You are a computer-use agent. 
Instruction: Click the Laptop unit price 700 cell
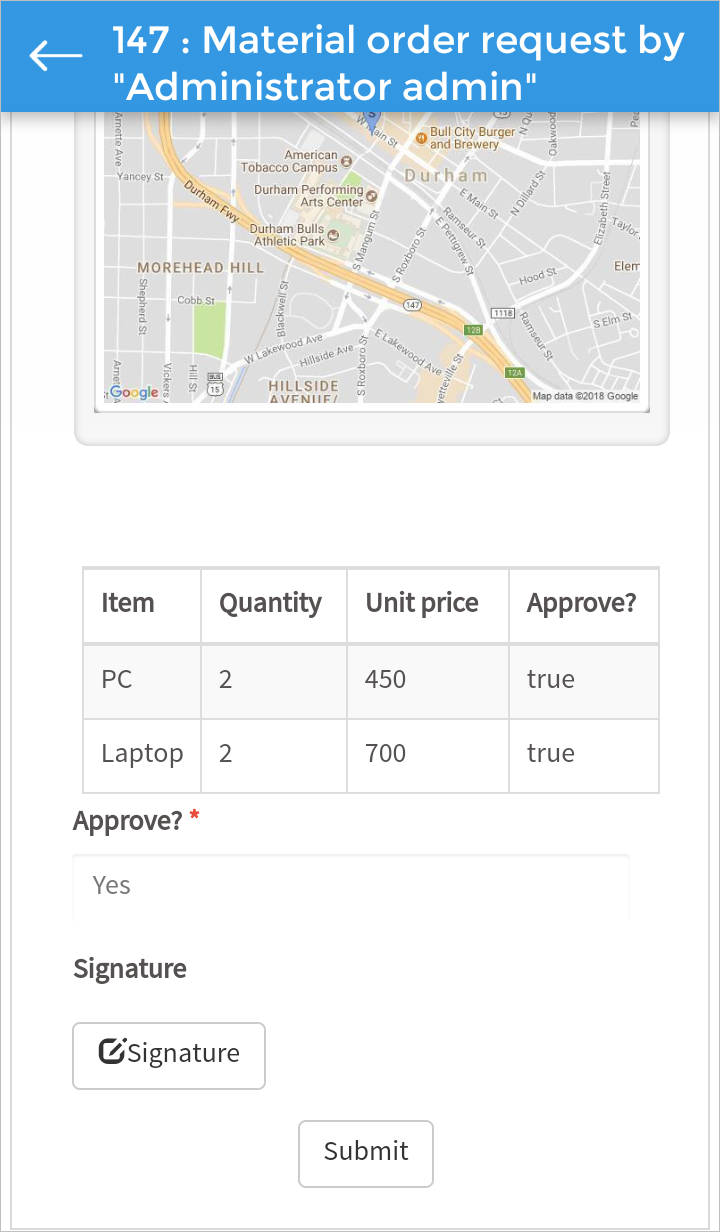point(386,754)
